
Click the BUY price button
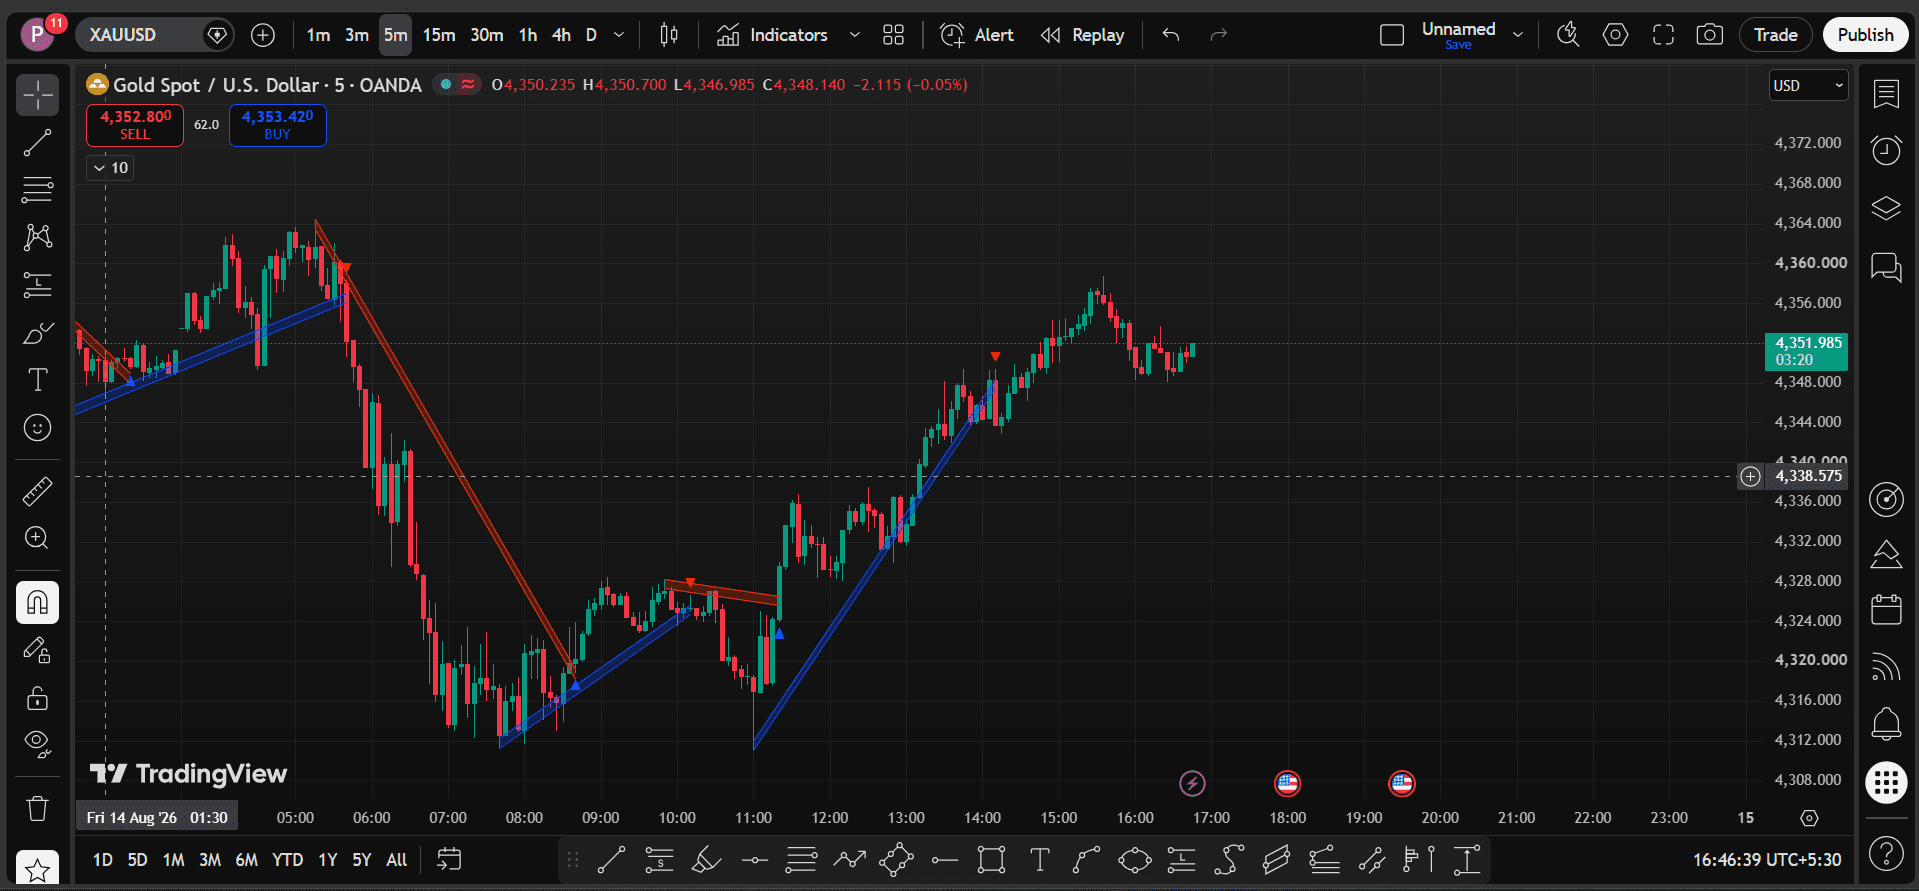(278, 125)
